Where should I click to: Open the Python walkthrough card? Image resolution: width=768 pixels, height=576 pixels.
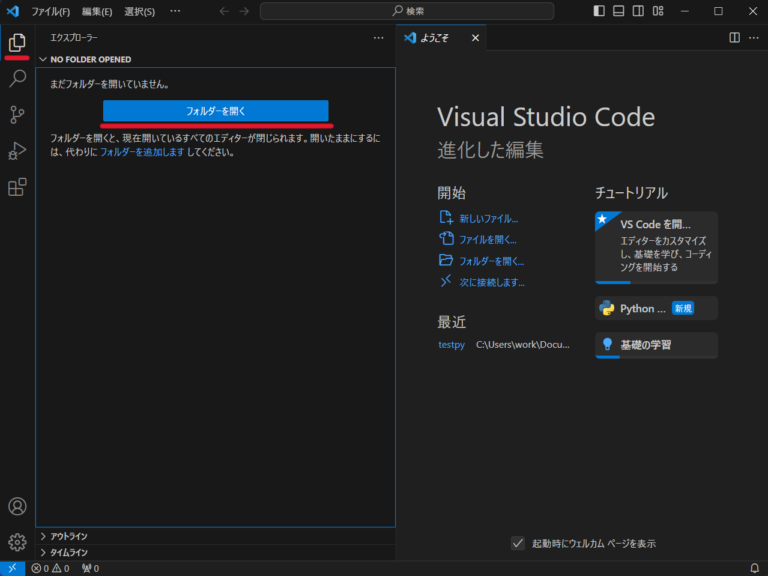click(656, 309)
